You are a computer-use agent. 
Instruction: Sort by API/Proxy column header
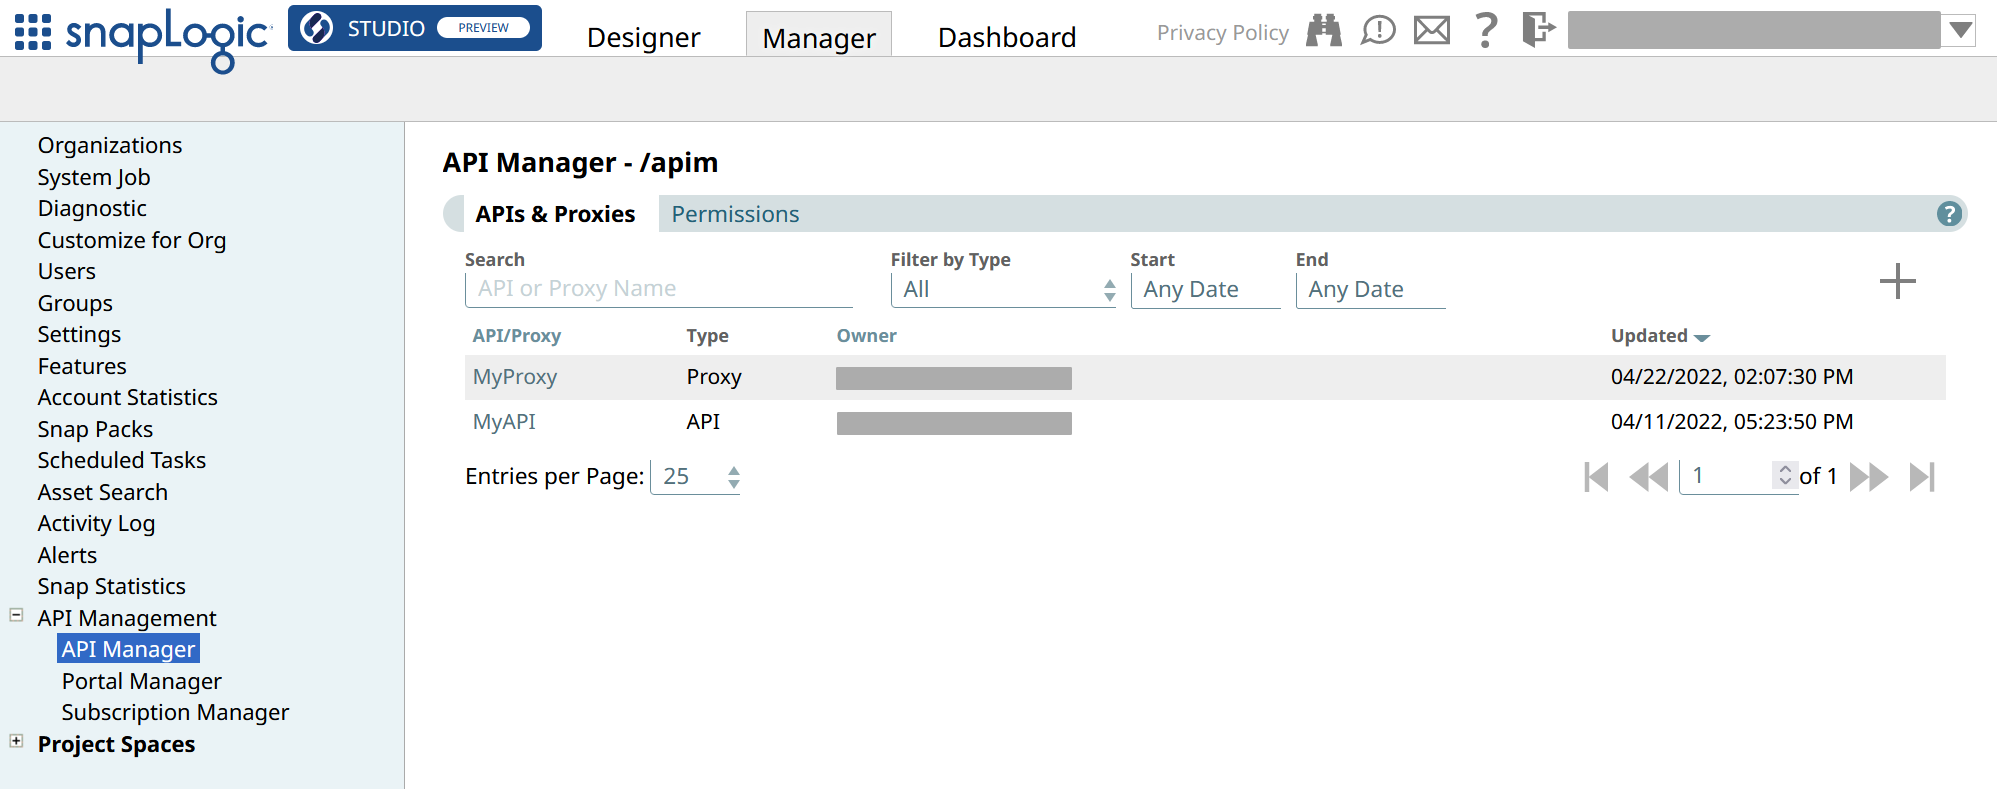[x=517, y=336]
